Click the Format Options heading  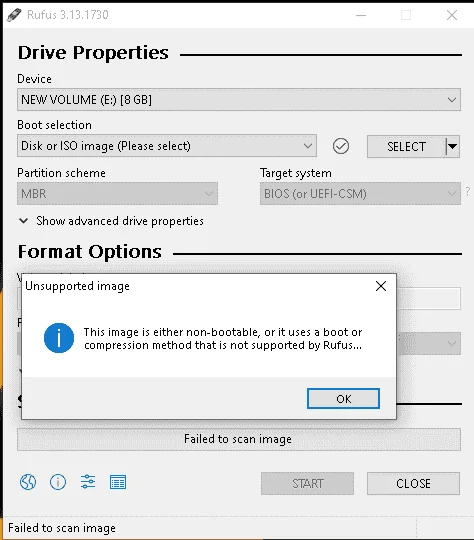[x=90, y=252]
